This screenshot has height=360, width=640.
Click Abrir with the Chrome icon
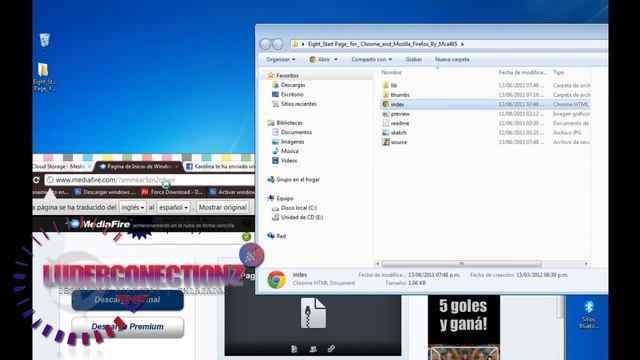320,60
